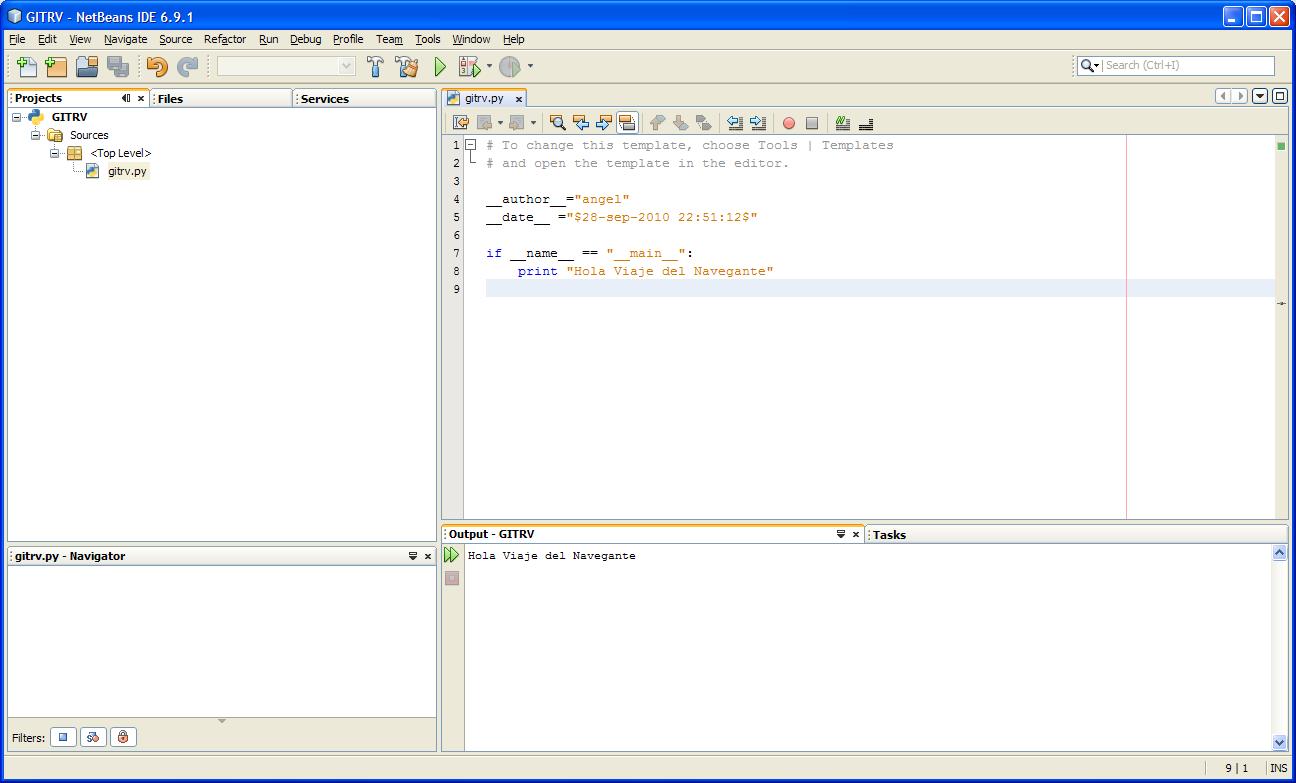Collapse the <Top Level> package node
Image resolution: width=1296 pixels, height=783 pixels.
tap(55, 153)
